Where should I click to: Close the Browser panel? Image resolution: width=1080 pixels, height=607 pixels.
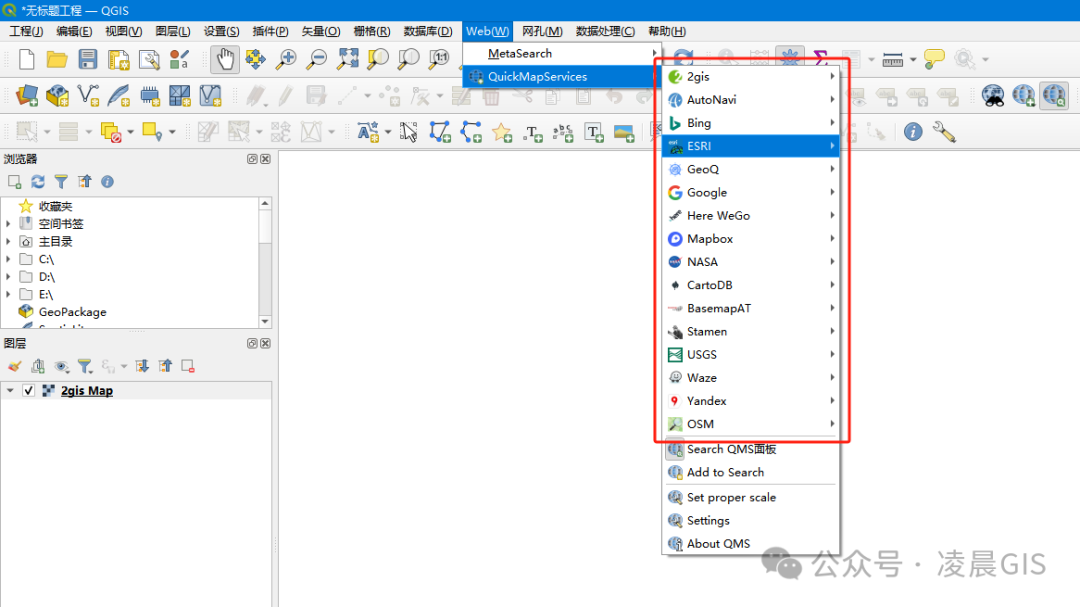(265, 159)
